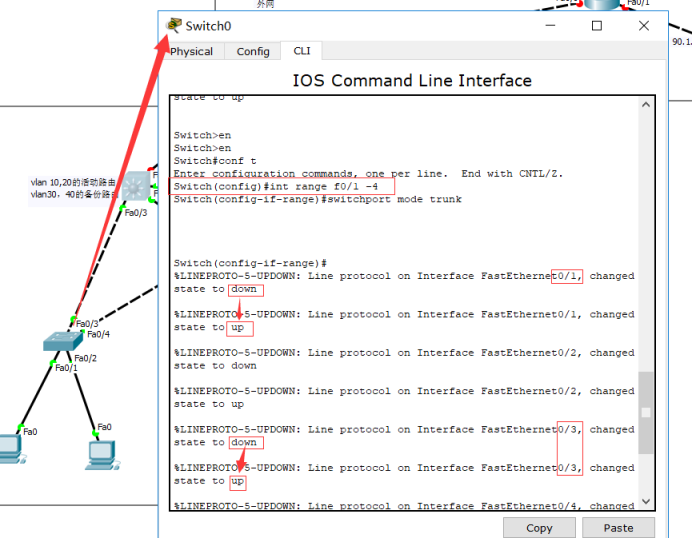Select the CLI tab
Image resolution: width=692 pixels, height=539 pixels.
coord(302,51)
